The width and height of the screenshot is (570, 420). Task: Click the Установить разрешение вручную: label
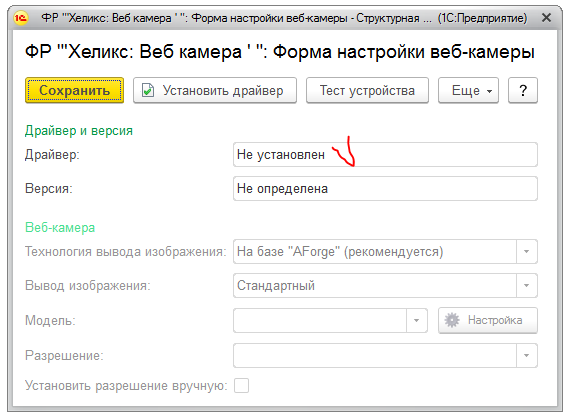pos(126,386)
